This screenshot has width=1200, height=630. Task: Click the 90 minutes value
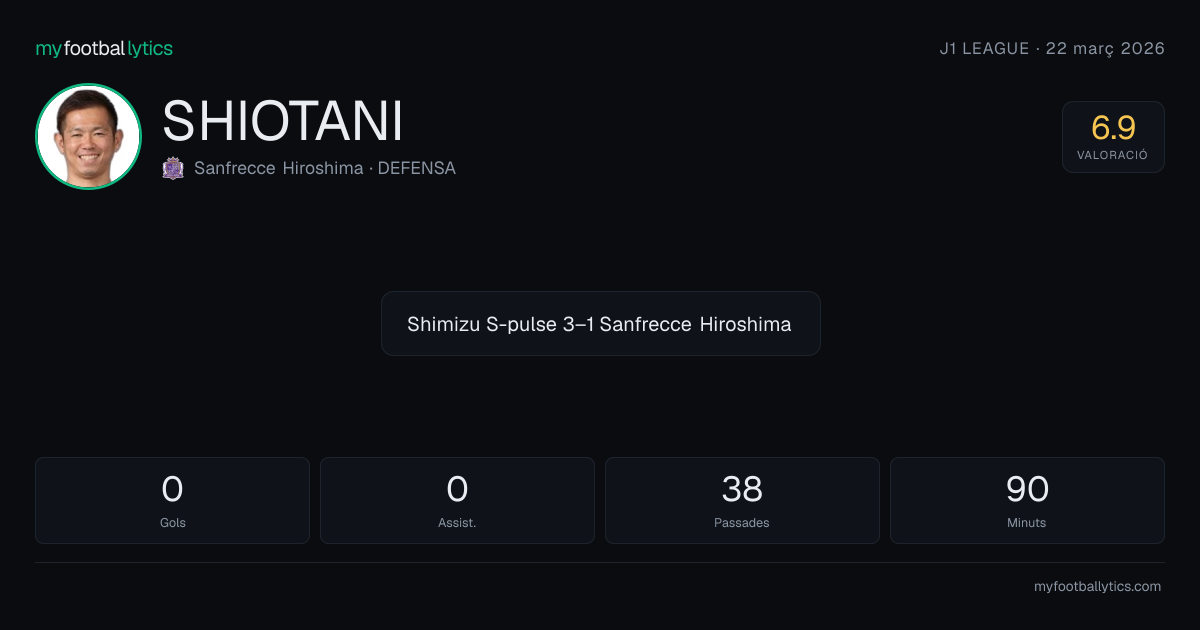[1027, 489]
